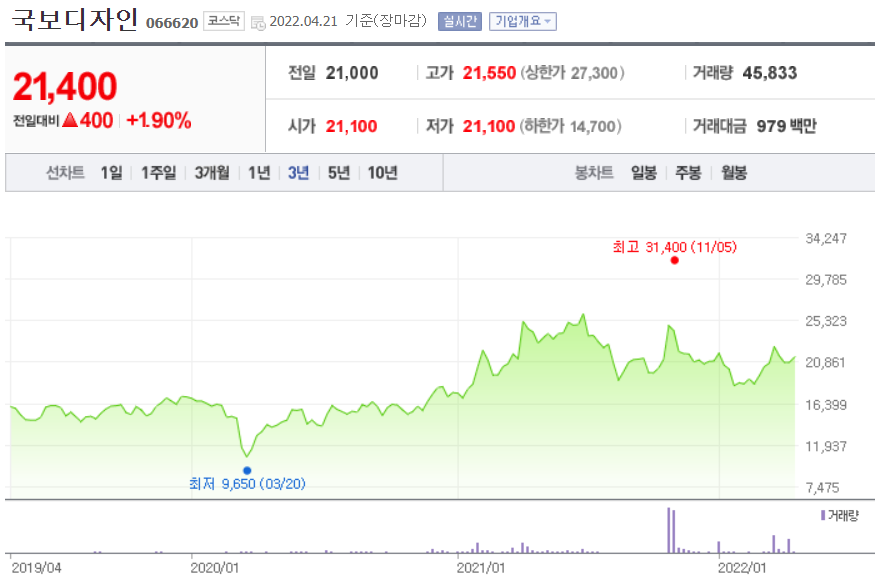Image resolution: width=875 pixels, height=586 pixels.
Task: Select the 1년 line chart tab
Action: pyautogui.click(x=259, y=173)
